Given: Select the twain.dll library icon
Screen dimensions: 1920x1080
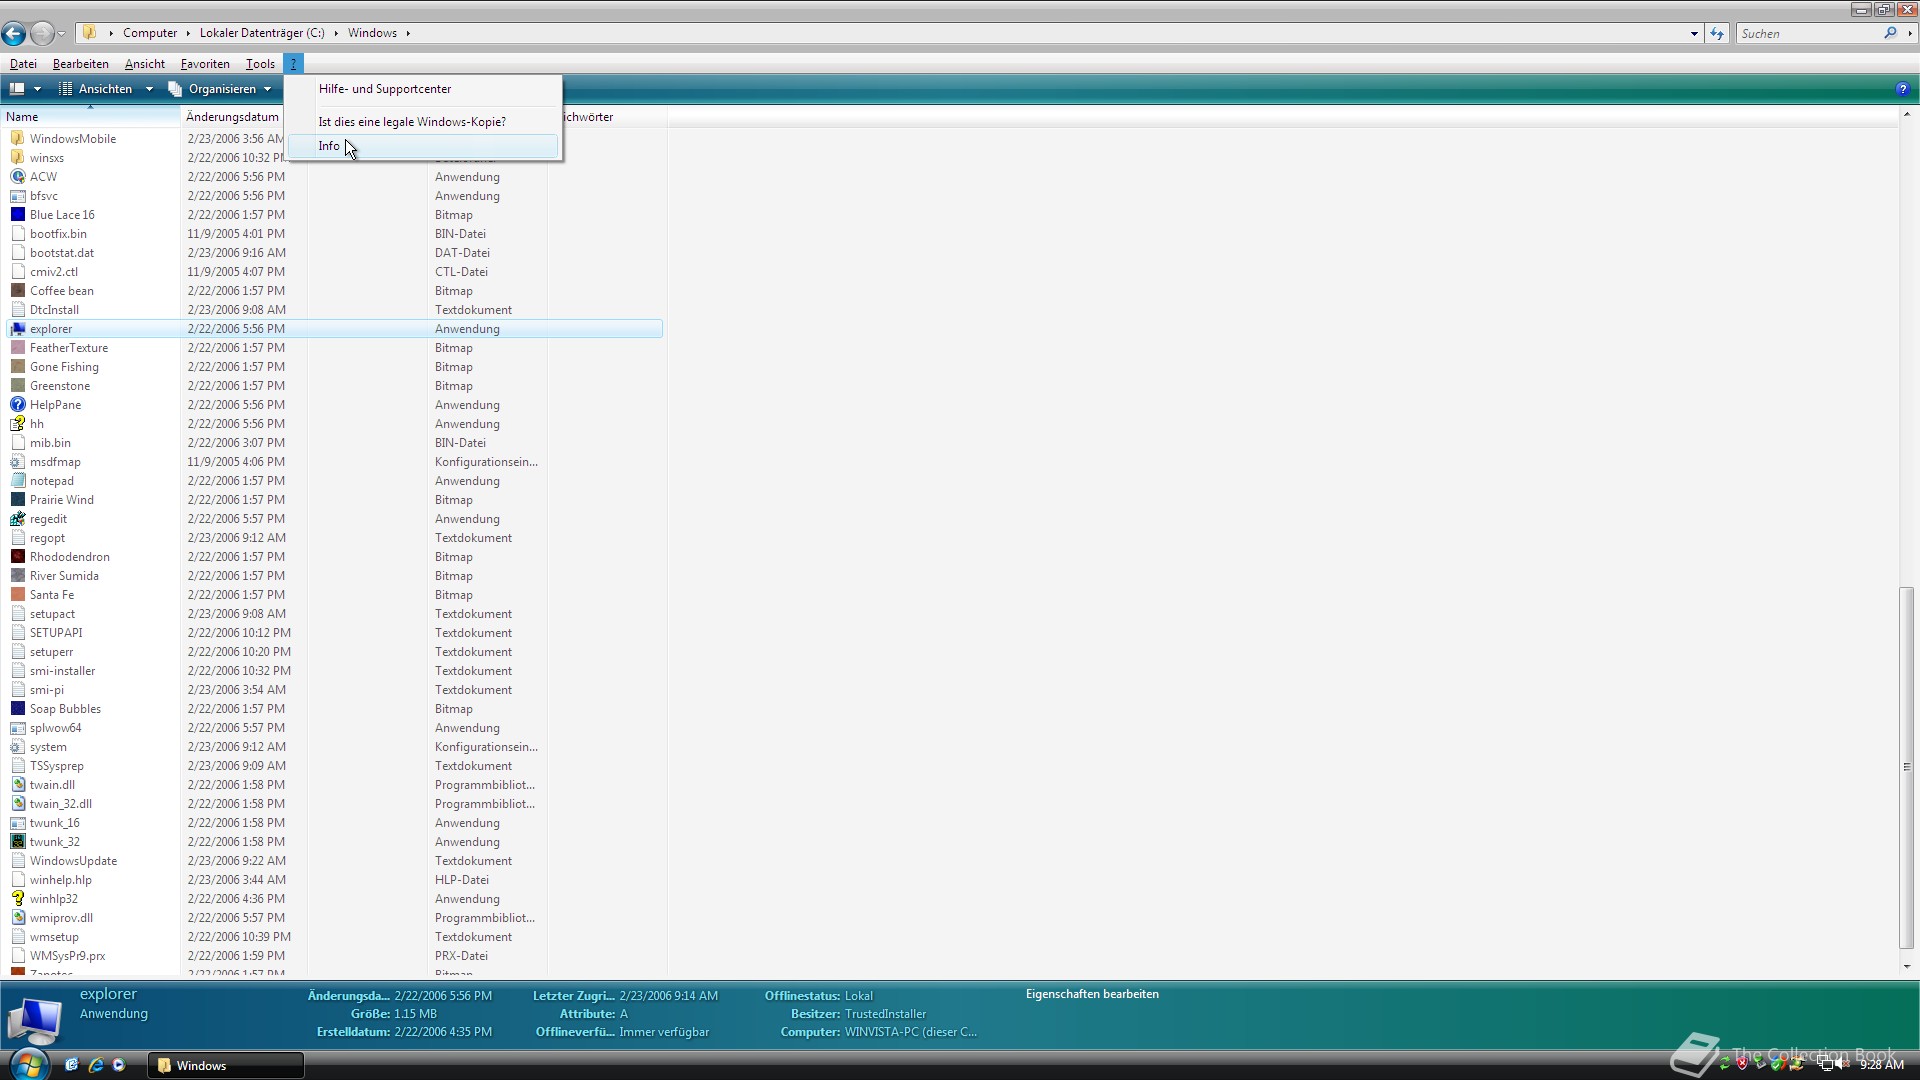Looking at the screenshot, I should [x=17, y=784].
